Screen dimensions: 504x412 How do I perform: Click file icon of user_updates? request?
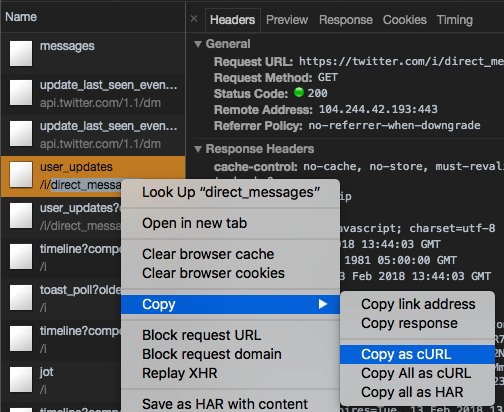21,215
